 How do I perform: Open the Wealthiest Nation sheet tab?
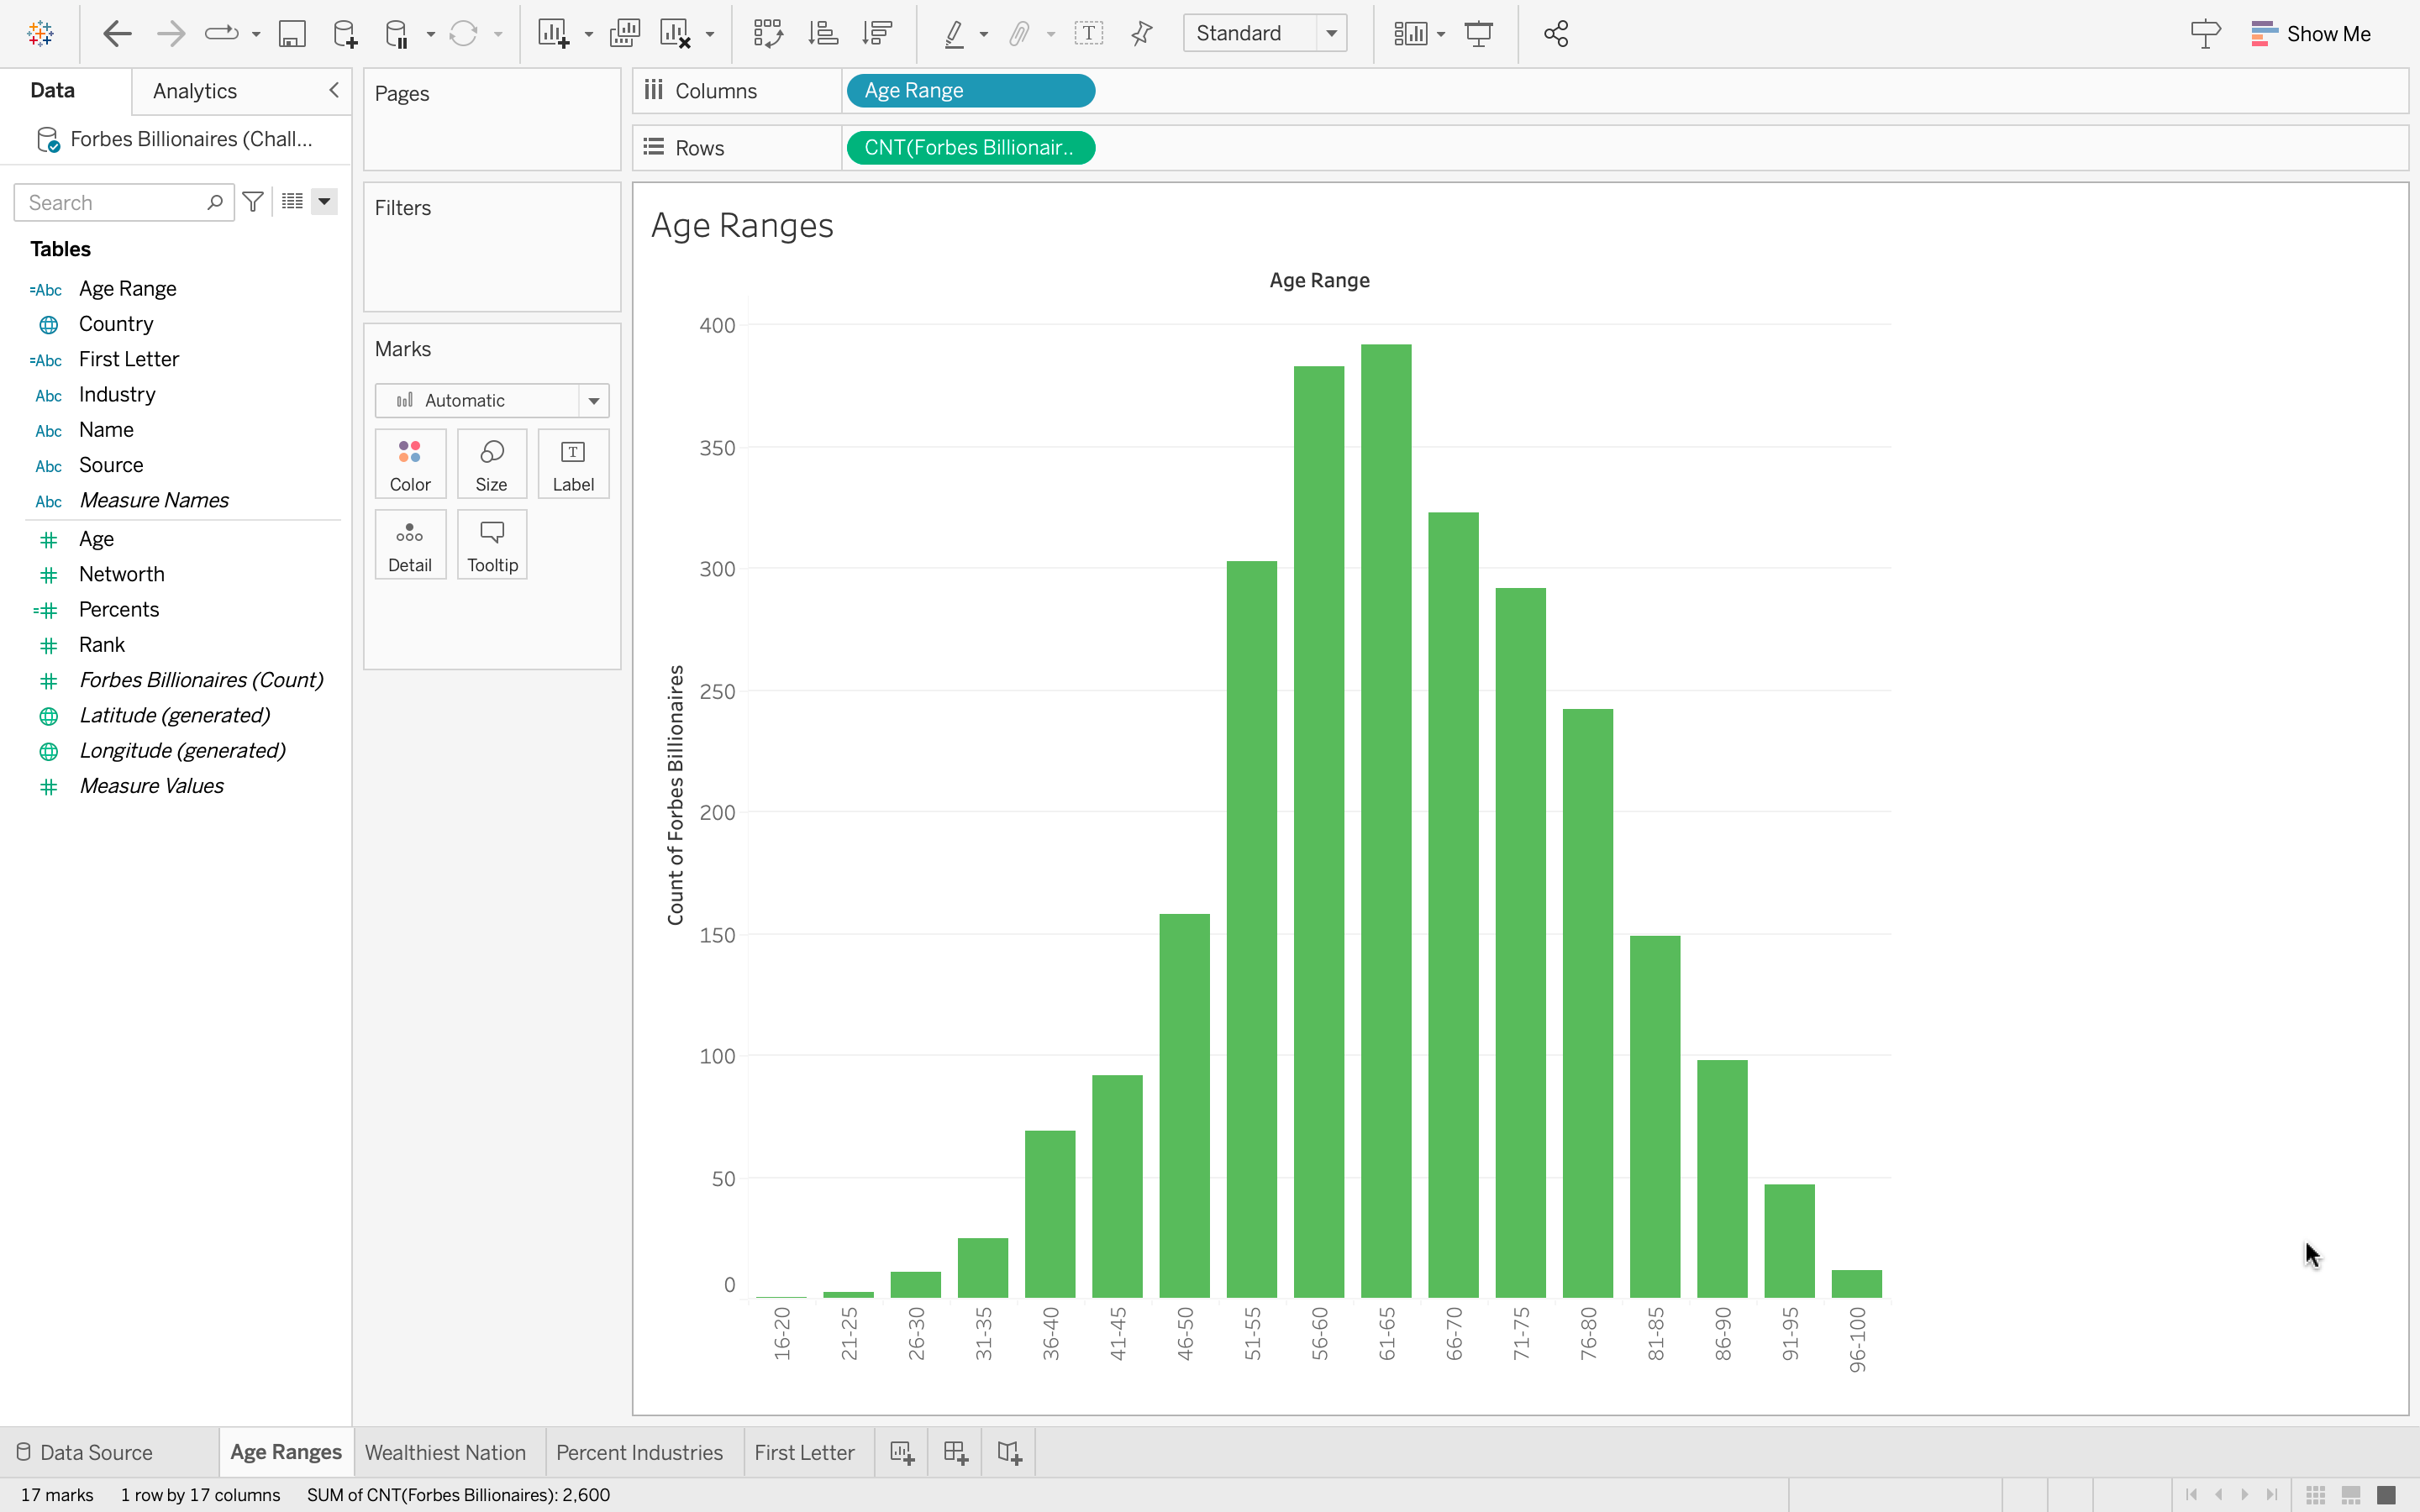click(445, 1452)
